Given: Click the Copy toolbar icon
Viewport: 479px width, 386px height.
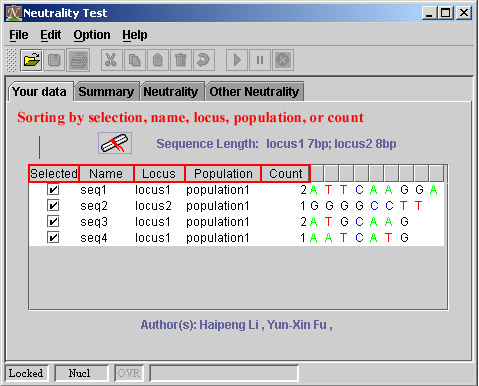Looking at the screenshot, I should (x=135, y=60).
